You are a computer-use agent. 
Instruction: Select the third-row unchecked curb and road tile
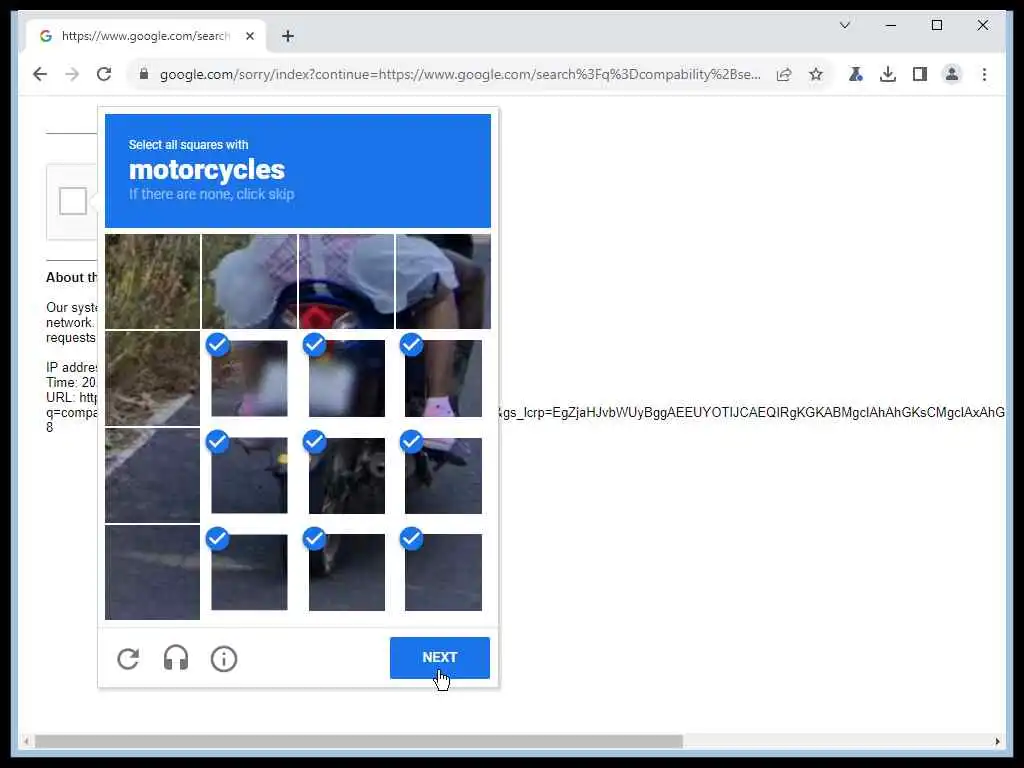coord(152,475)
